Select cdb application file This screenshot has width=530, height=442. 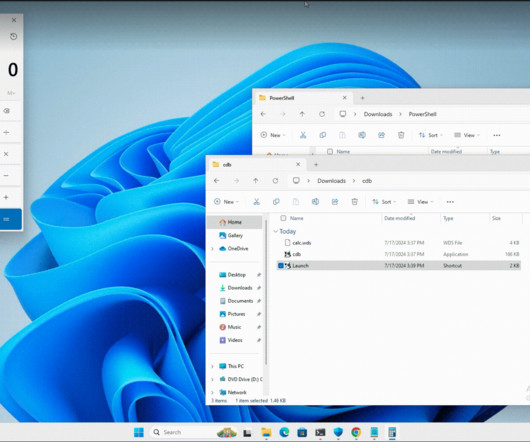point(399,254)
